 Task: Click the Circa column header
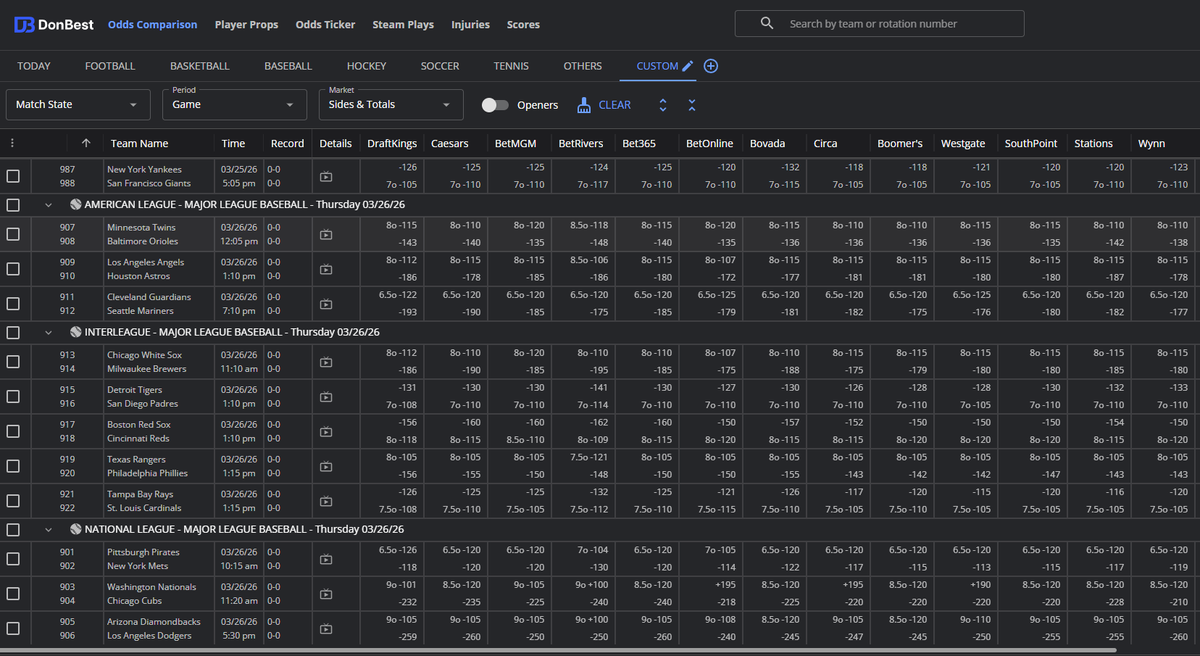[825, 143]
